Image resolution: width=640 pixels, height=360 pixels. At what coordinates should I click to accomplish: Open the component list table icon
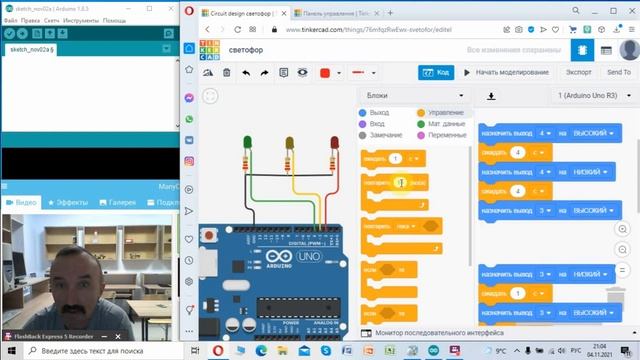point(606,50)
